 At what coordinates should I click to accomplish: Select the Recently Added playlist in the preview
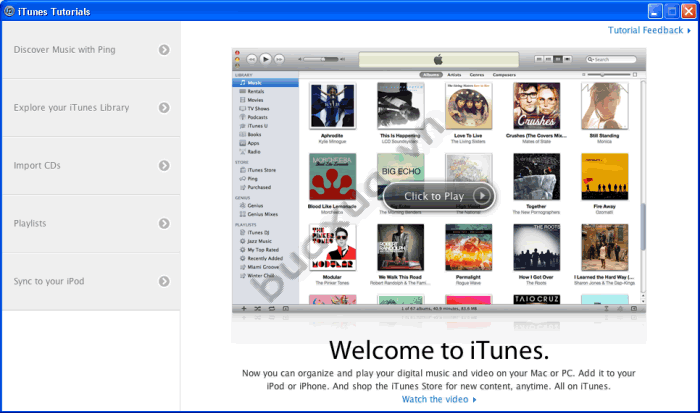[x=265, y=258]
